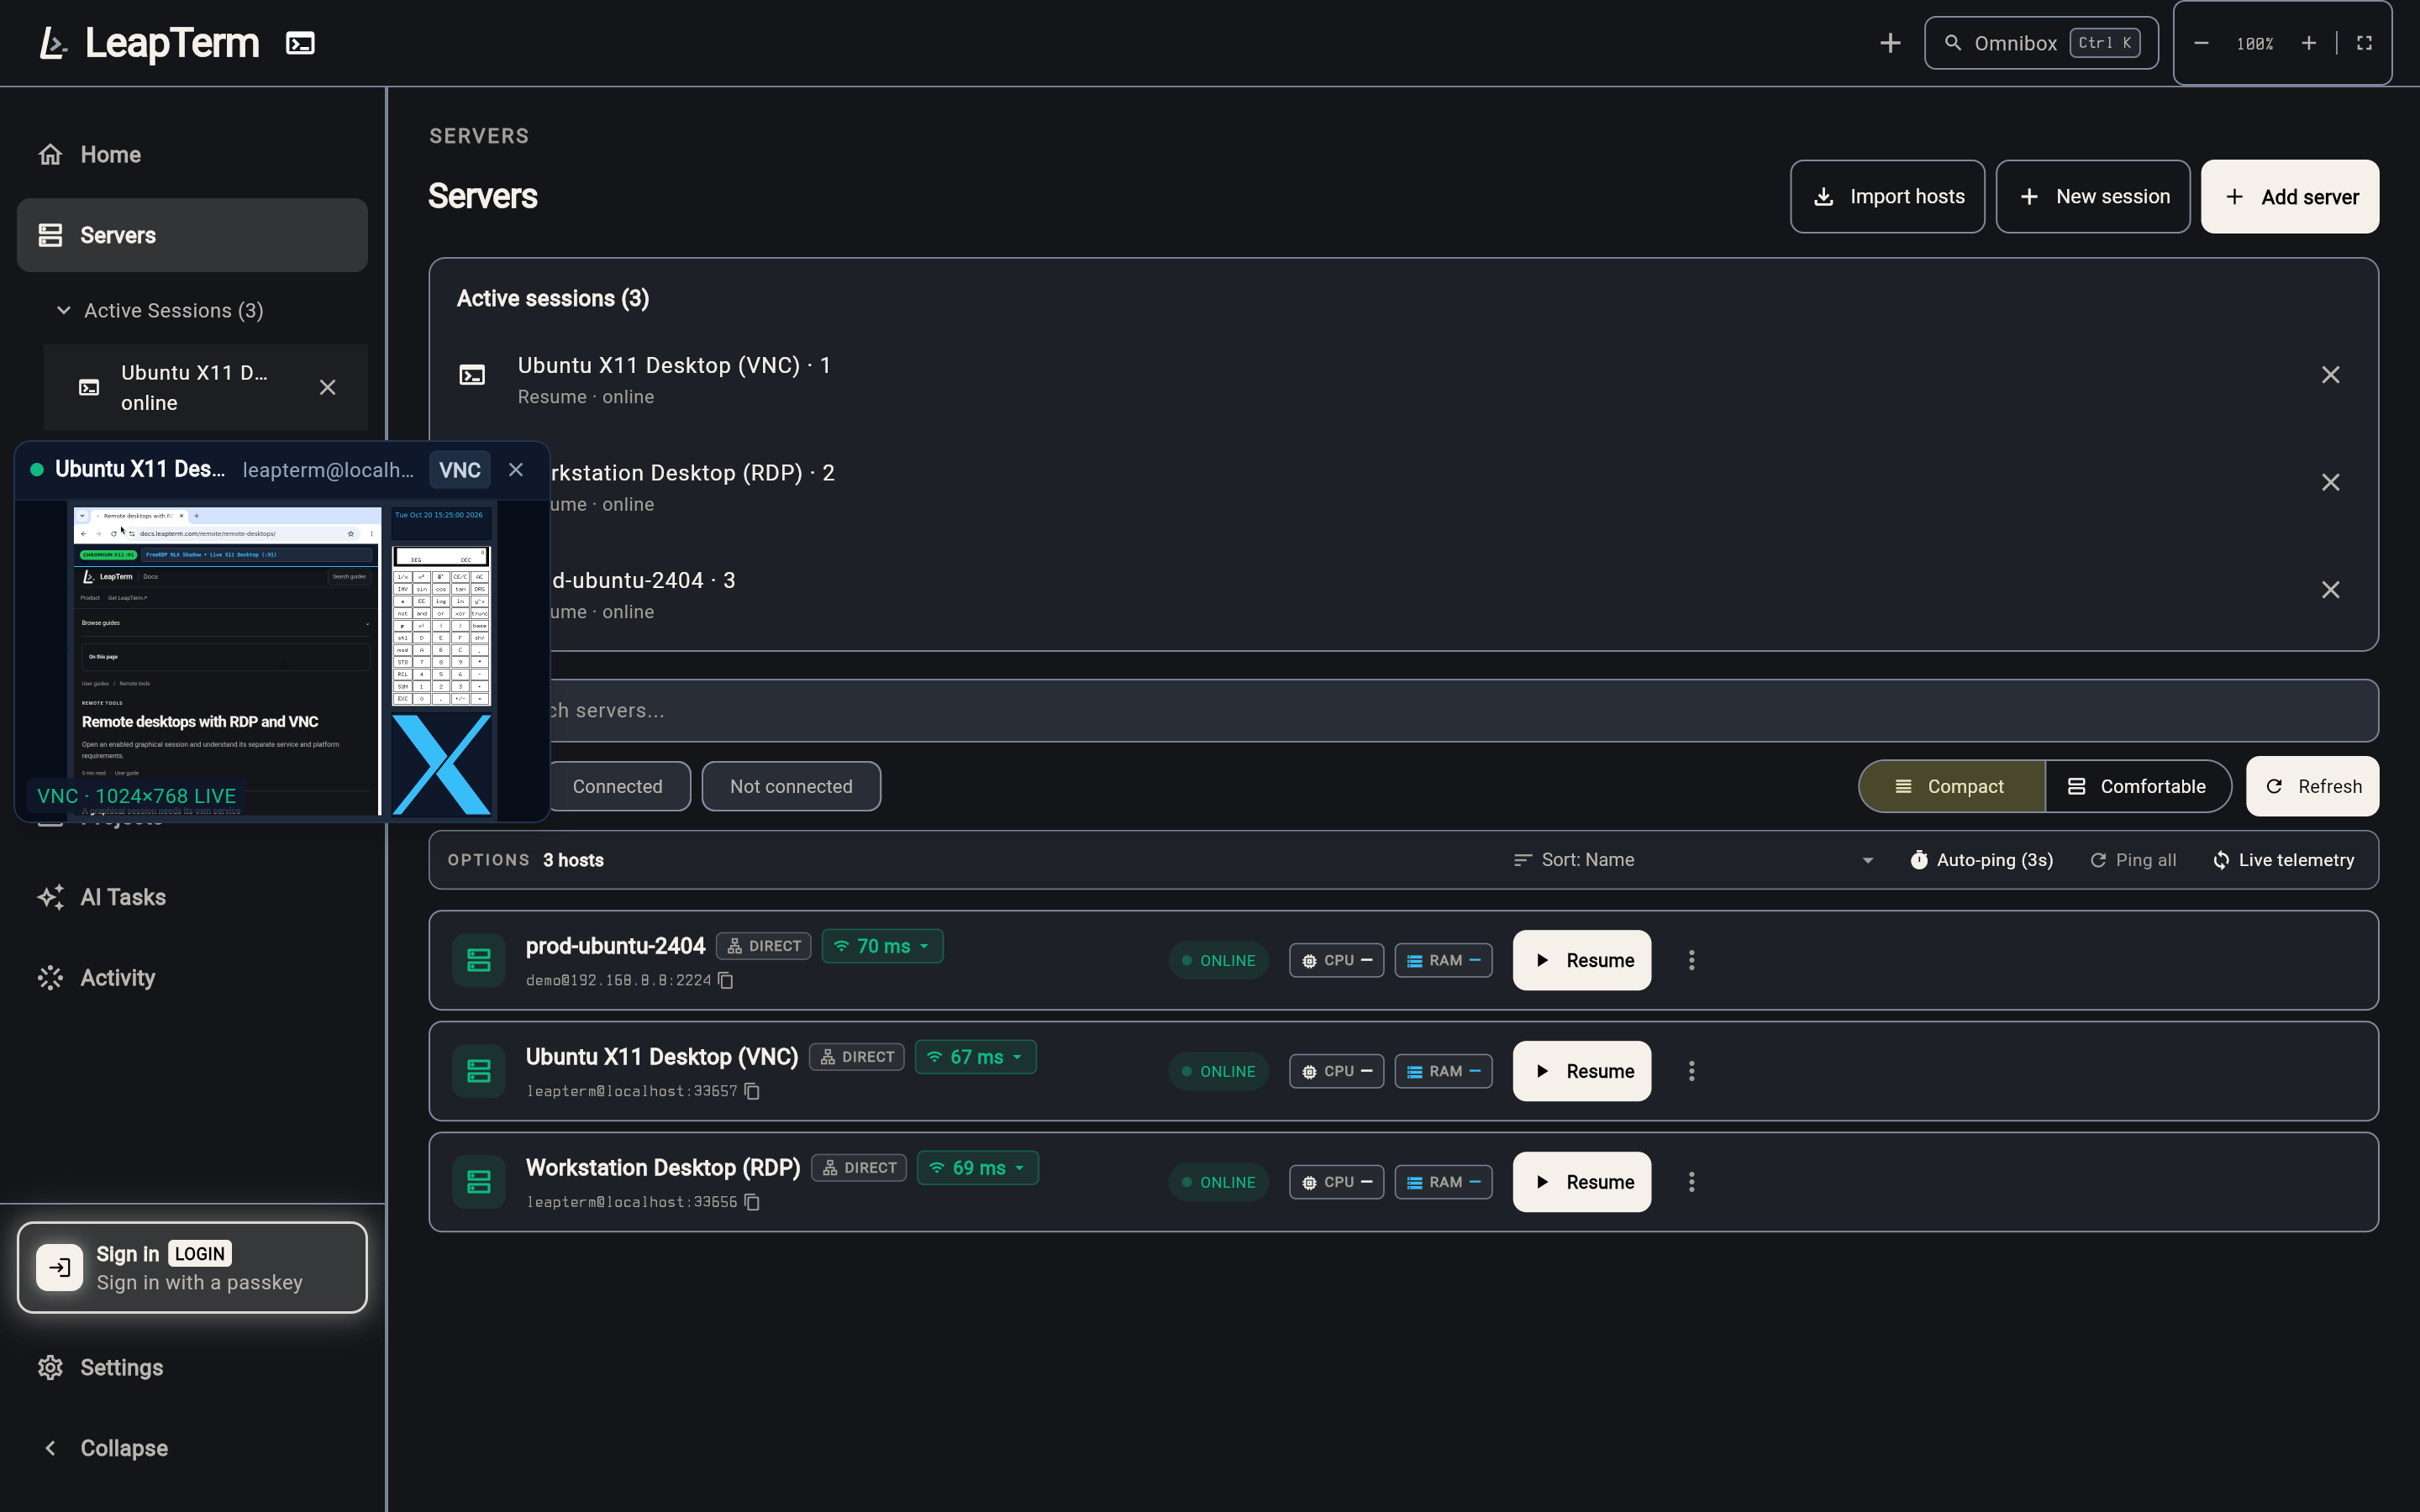This screenshot has width=2420, height=1512.
Task: Click the terminal icon next to LeapTerm logo
Action: tap(300, 43)
